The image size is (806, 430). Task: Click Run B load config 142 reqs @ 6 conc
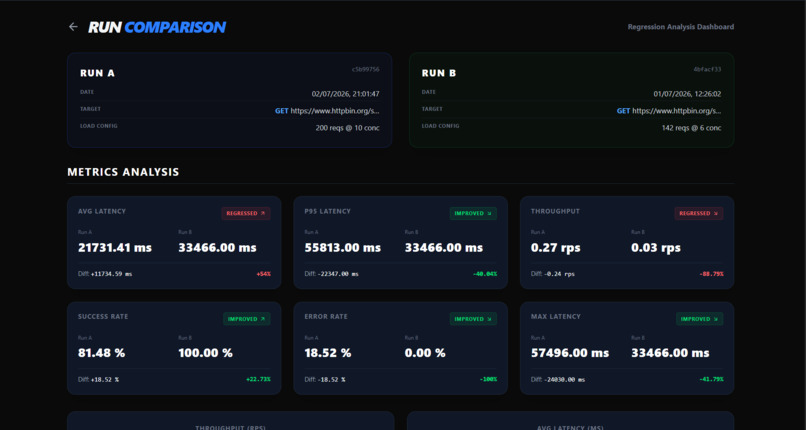coord(691,128)
